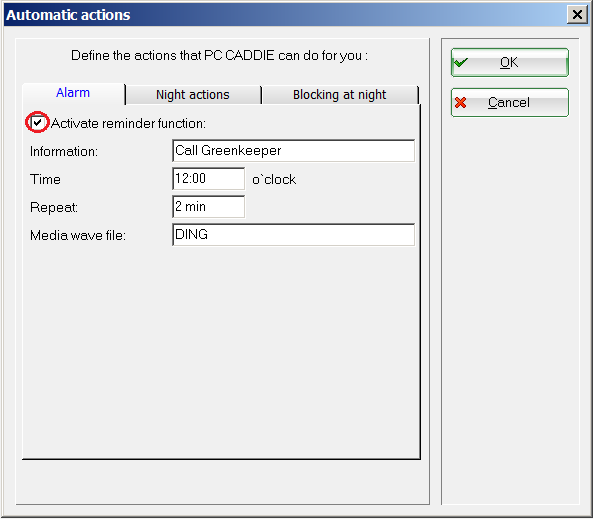This screenshot has height=519, width=593.
Task: Click the Repeat: label
Action: coord(54,207)
